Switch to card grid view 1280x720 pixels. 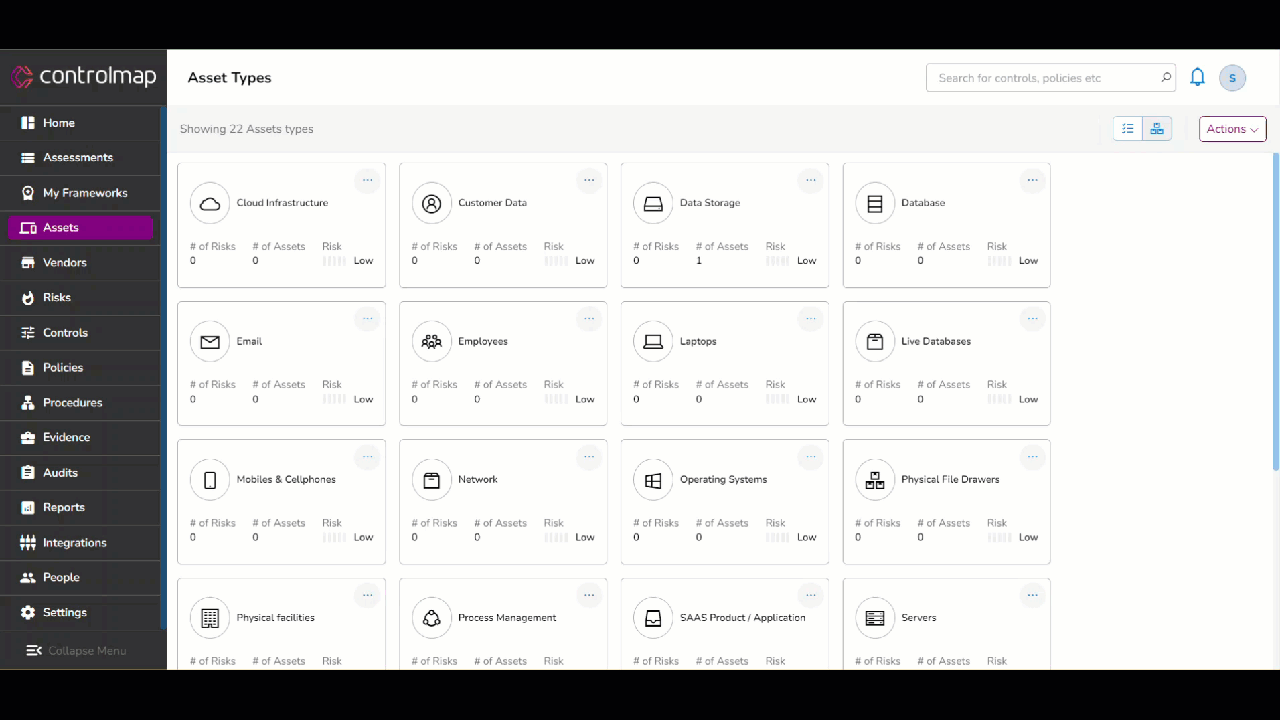click(x=1157, y=129)
